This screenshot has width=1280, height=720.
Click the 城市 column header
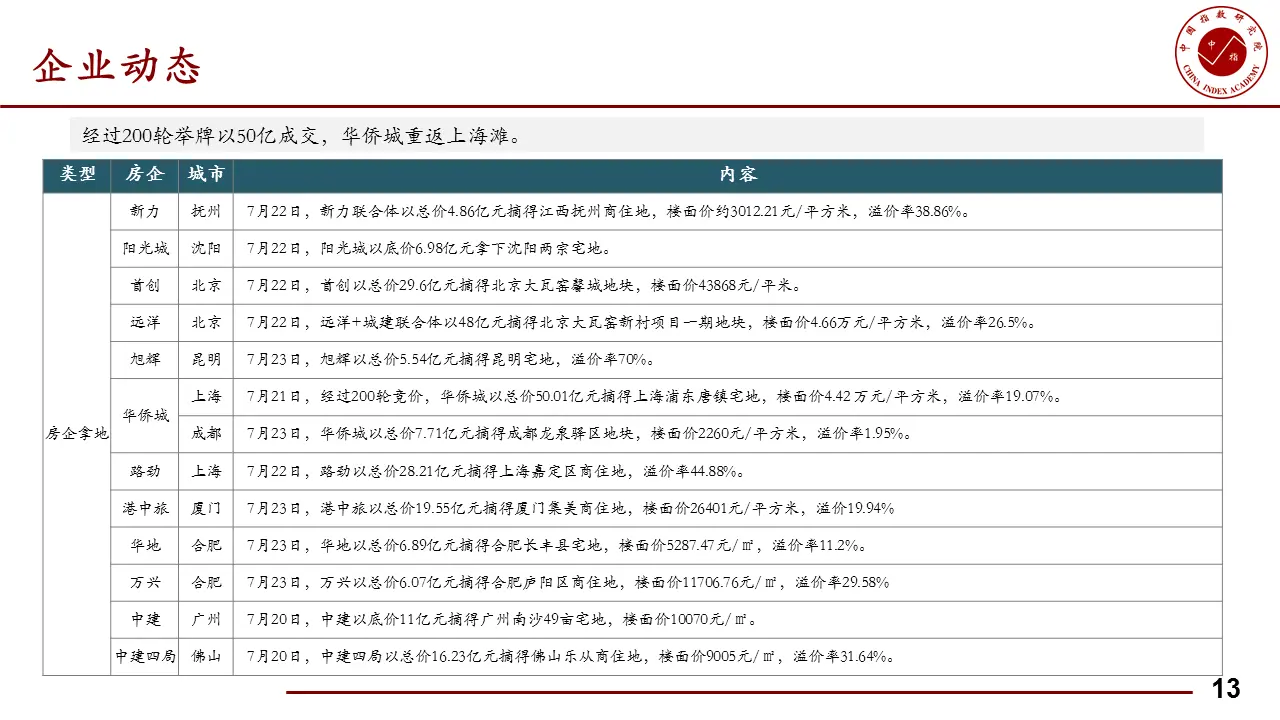coord(206,174)
